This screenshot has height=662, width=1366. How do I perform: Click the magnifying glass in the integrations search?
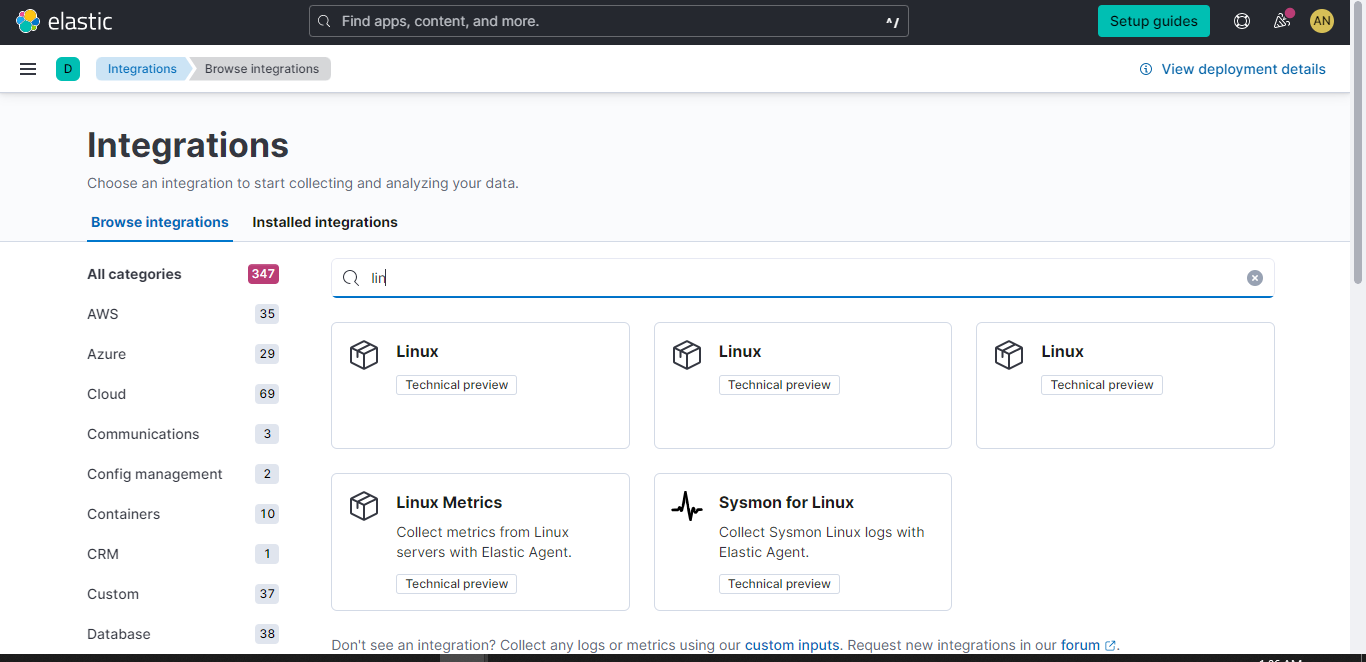click(x=349, y=277)
